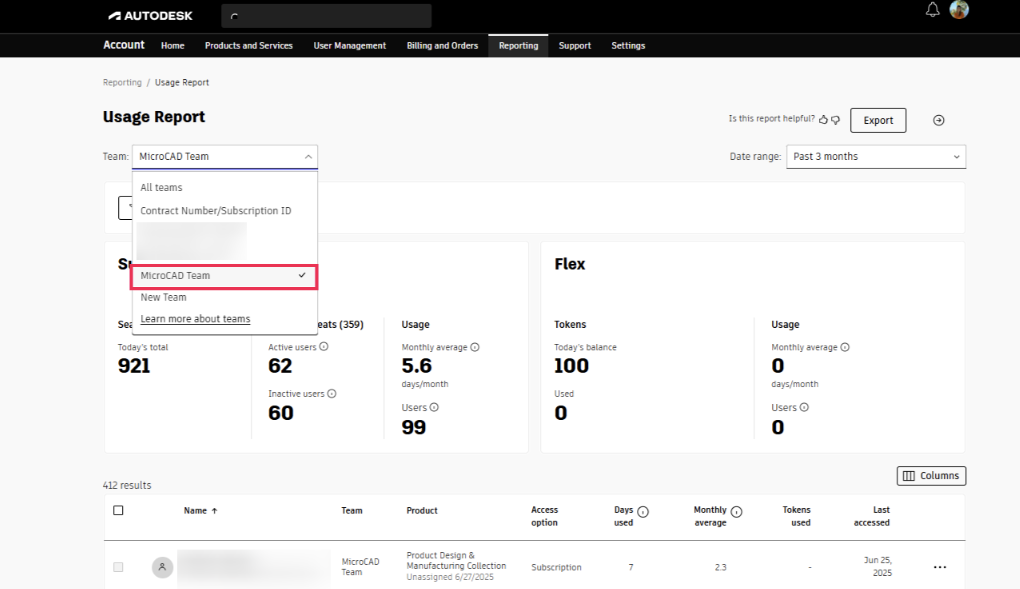Go to the Billing and Orders tab

(x=442, y=45)
